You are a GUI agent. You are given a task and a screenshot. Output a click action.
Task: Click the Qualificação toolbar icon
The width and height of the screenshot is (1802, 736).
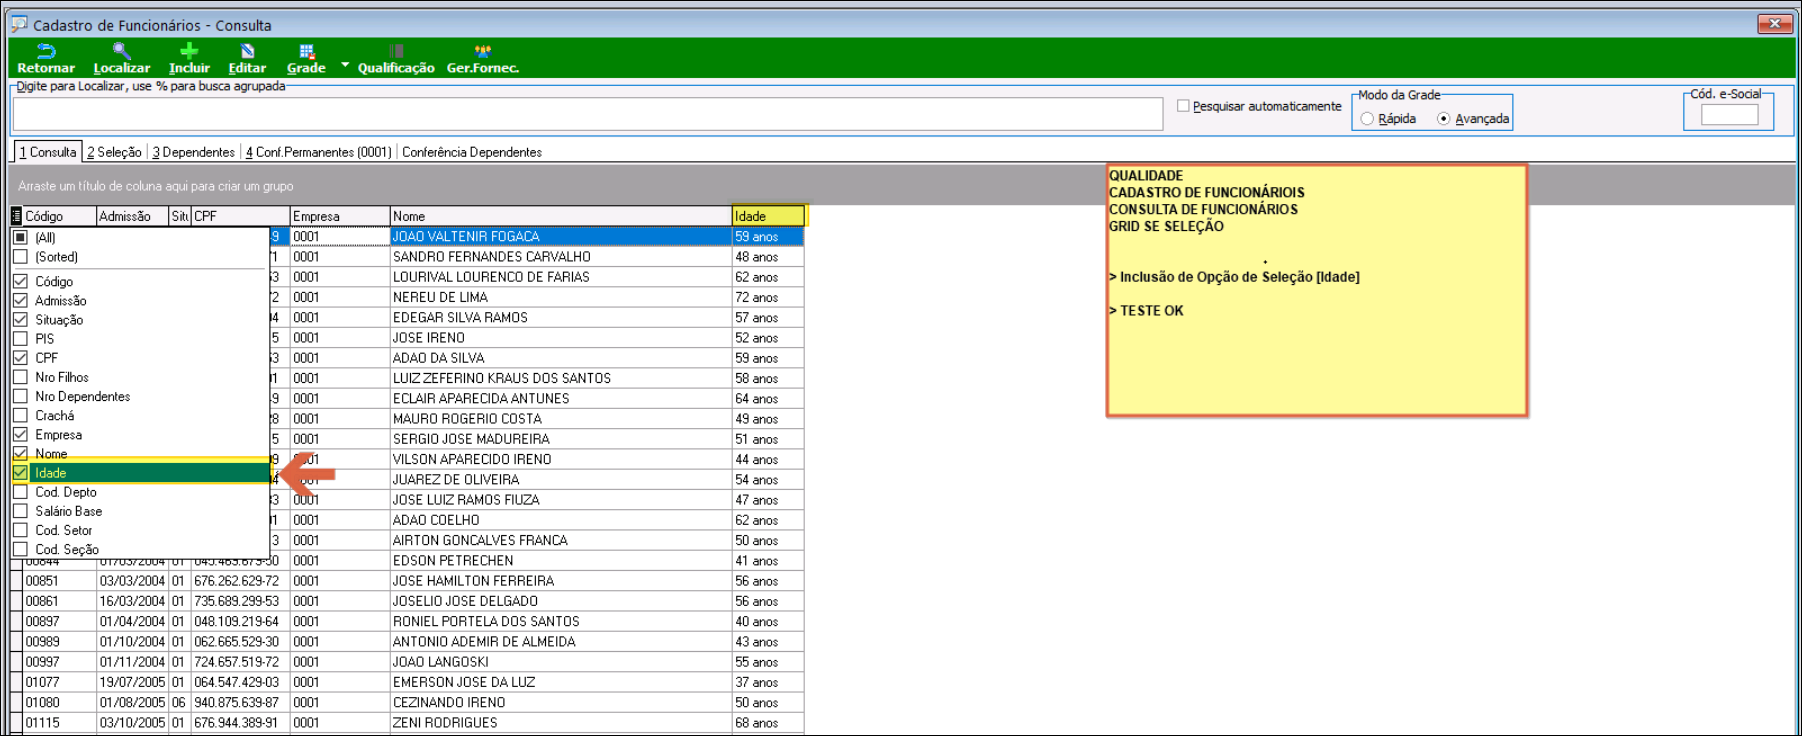(396, 52)
